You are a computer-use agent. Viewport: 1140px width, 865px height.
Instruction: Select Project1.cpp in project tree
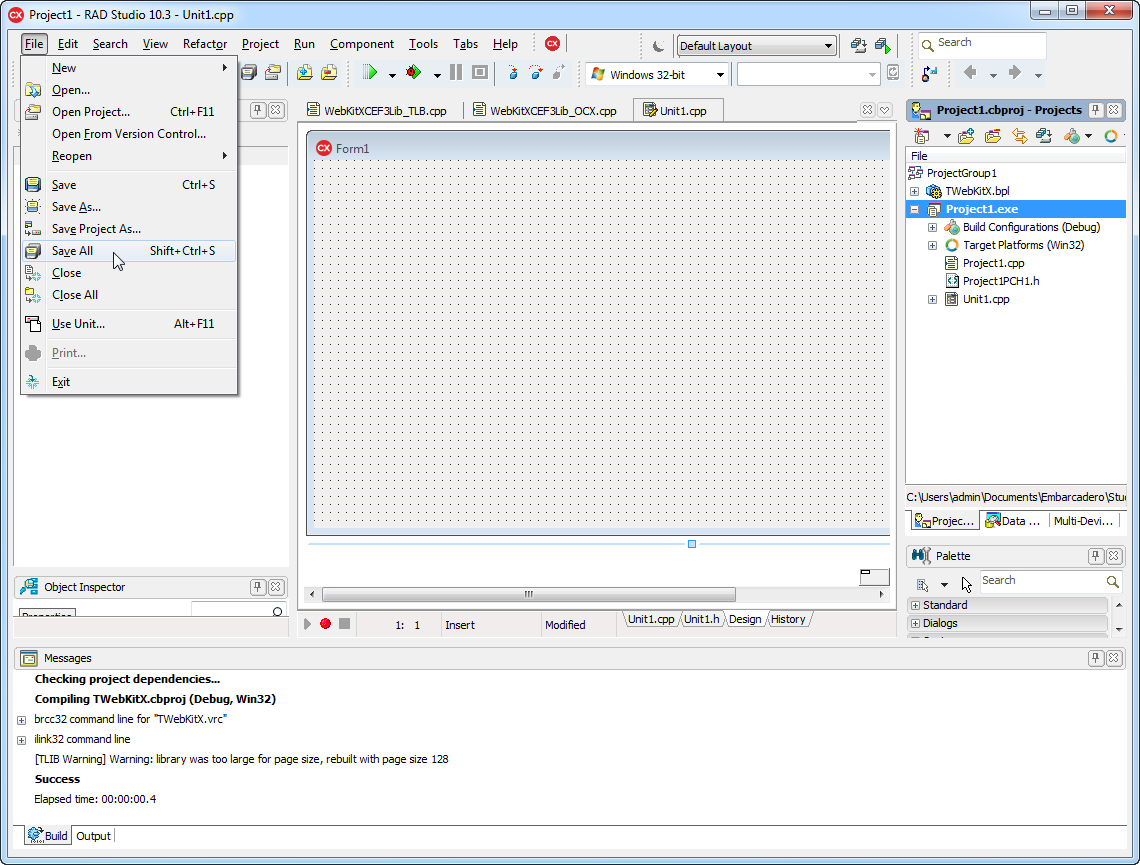coord(993,263)
